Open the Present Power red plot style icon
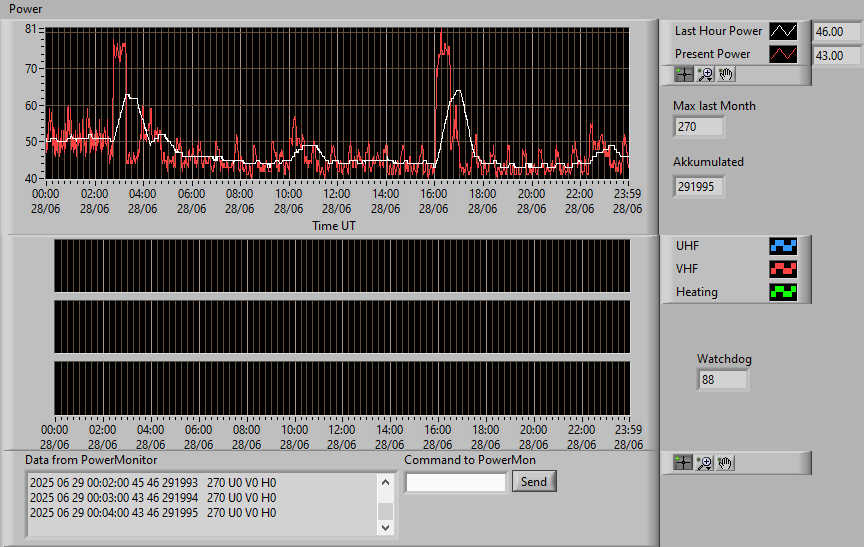 783,54
